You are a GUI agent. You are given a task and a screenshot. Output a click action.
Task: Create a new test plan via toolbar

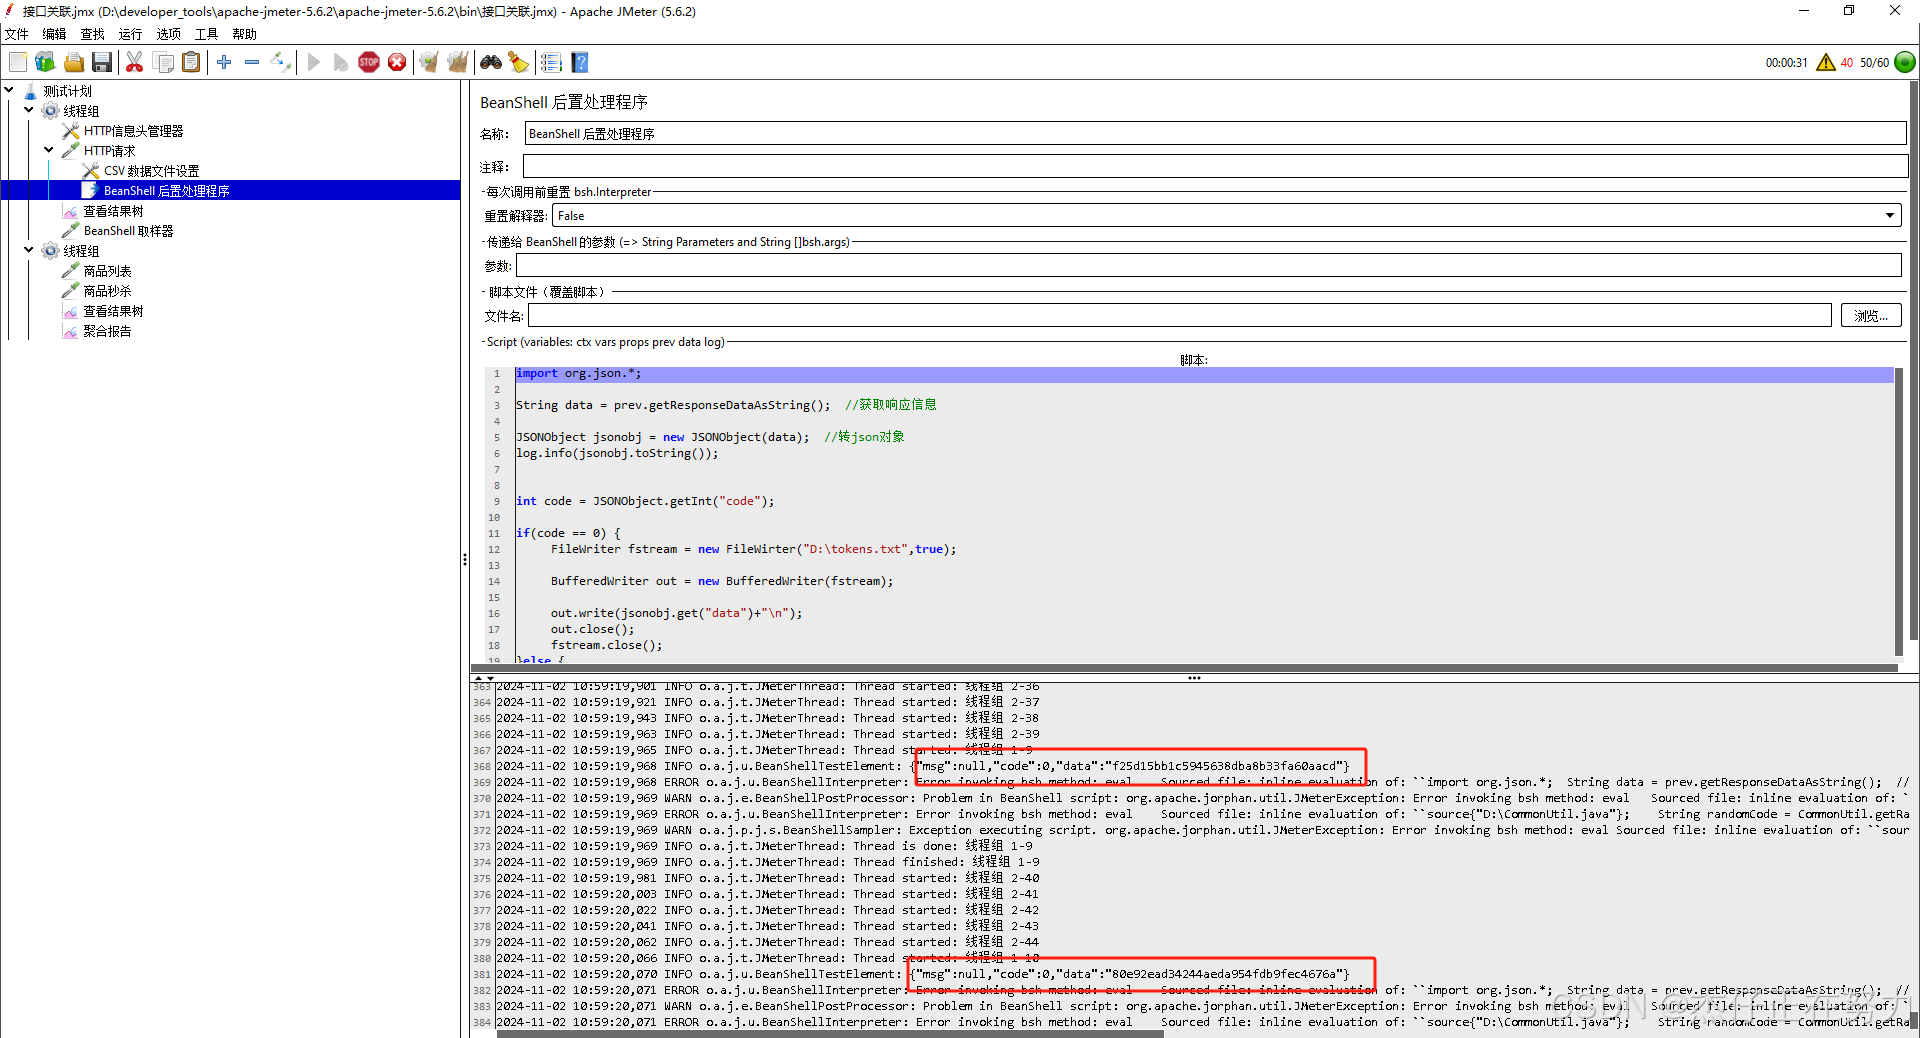(18, 62)
